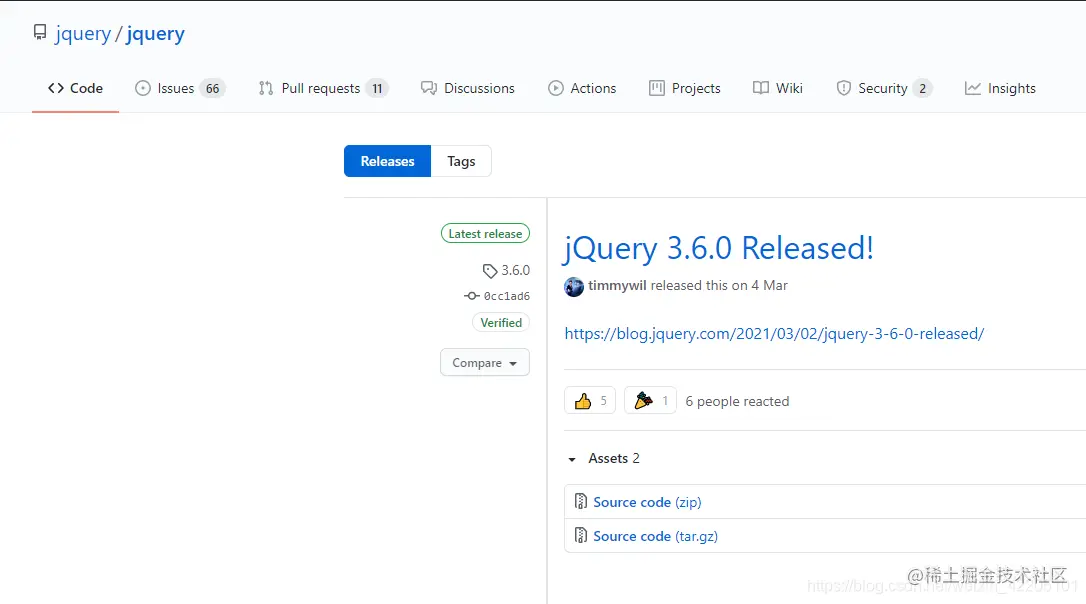Open the Insights tab

coord(1000,88)
